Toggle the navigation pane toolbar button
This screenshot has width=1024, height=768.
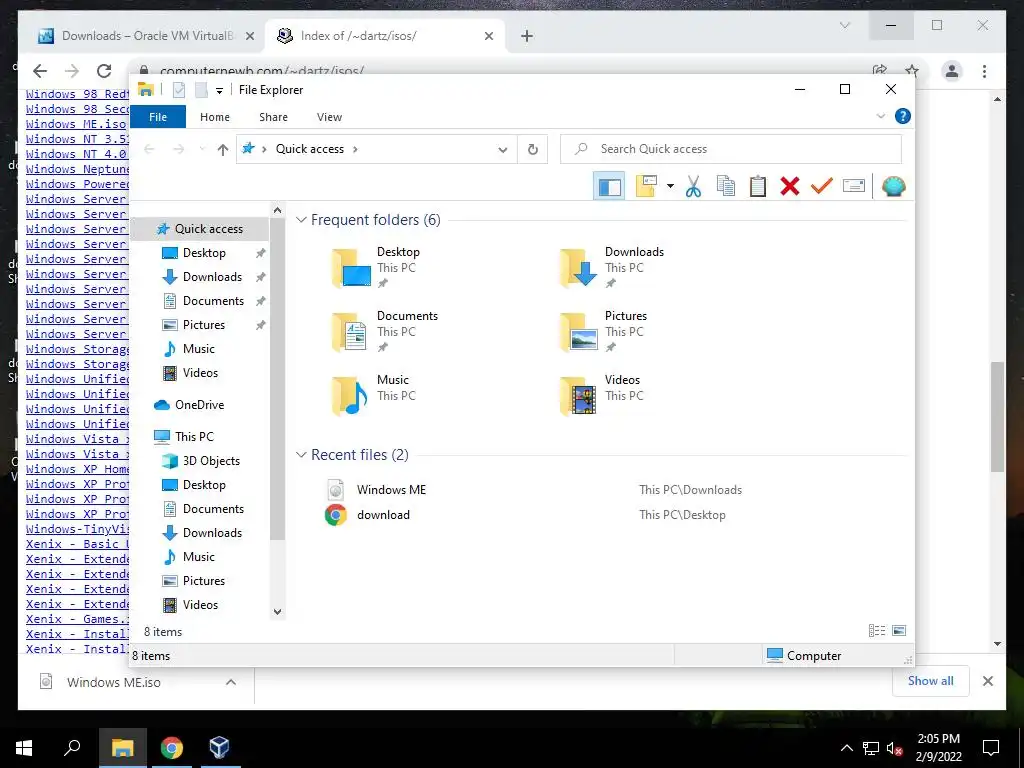click(x=609, y=187)
